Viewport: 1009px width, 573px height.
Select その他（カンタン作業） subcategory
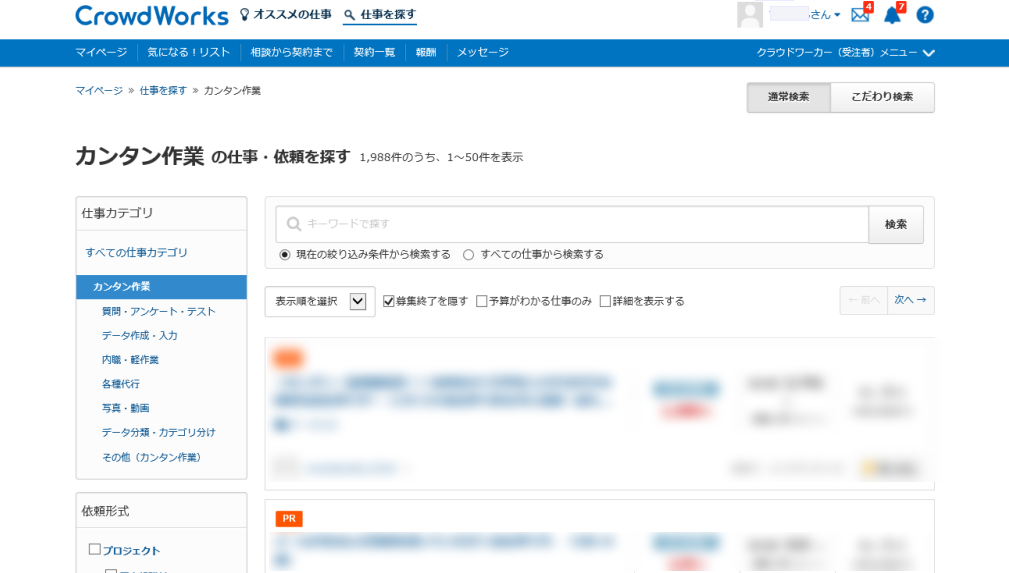click(151, 457)
